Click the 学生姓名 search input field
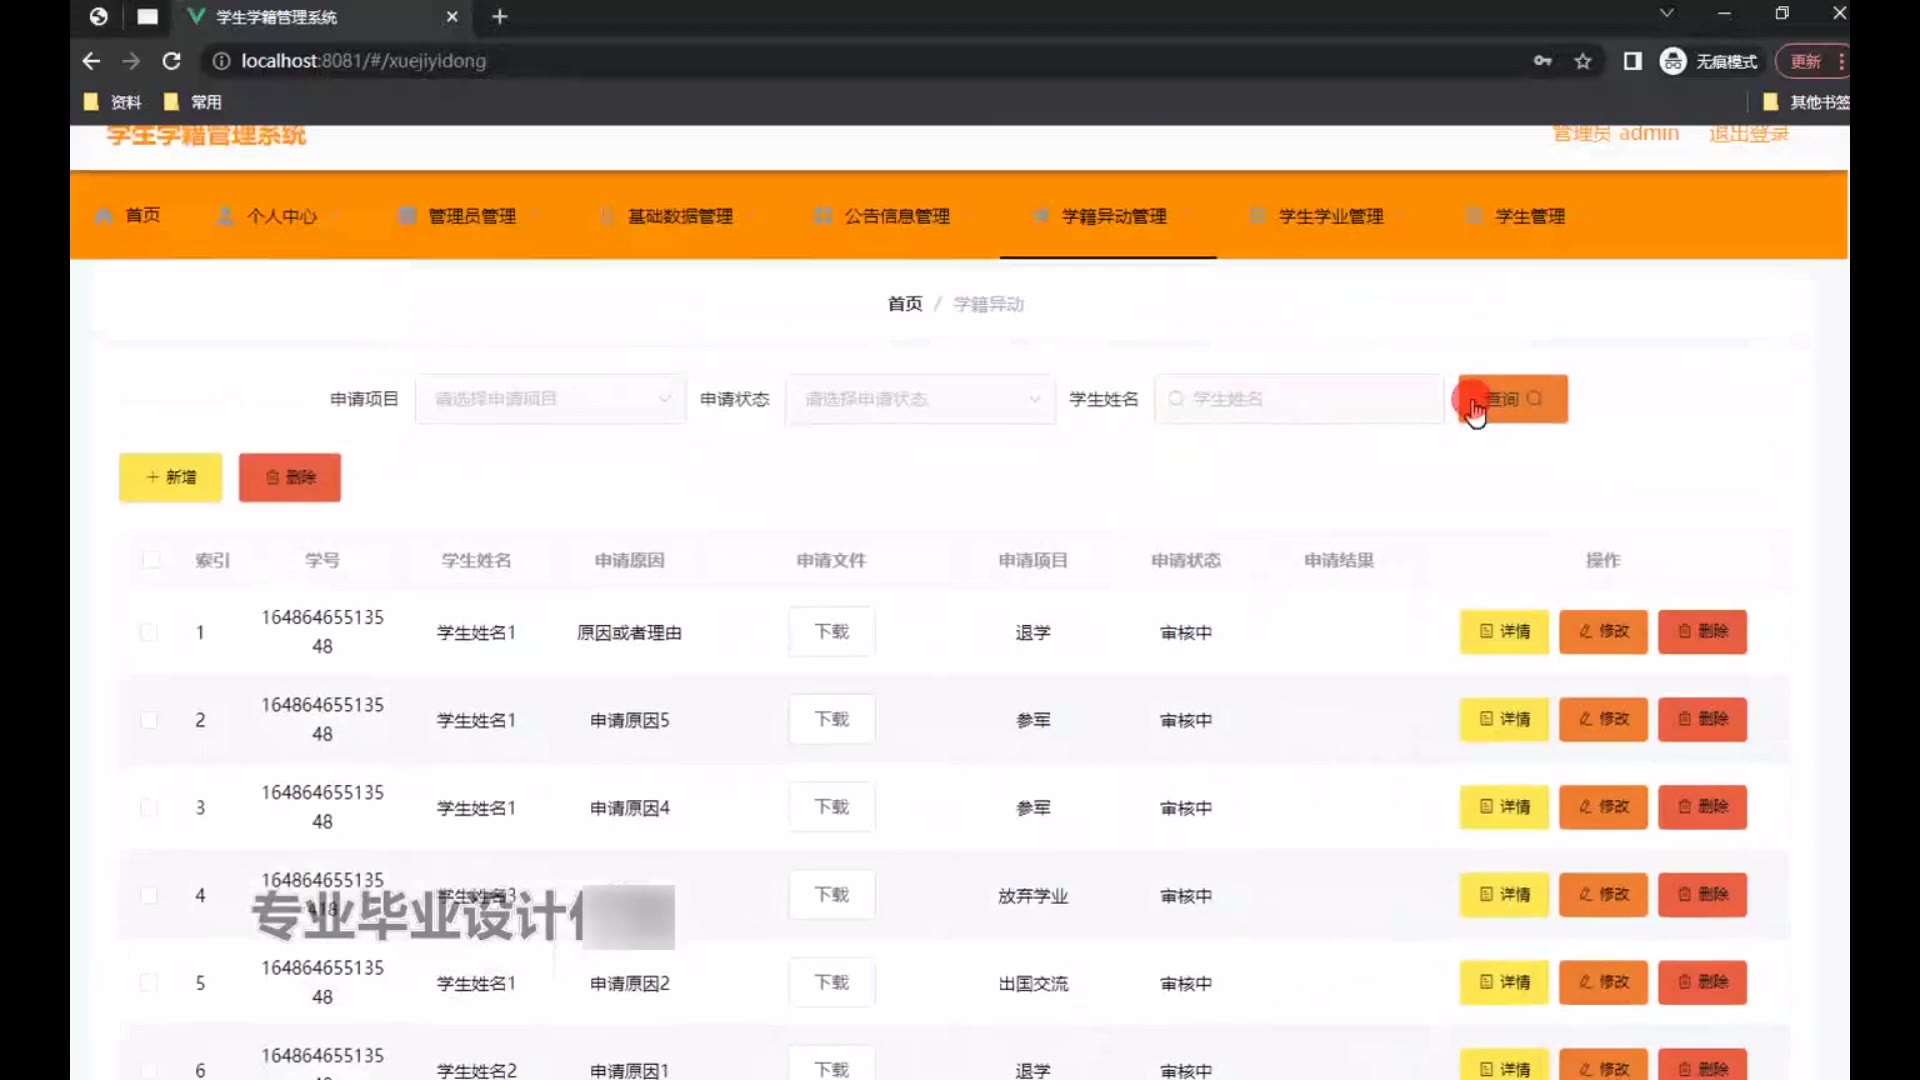1920x1080 pixels. [1300, 399]
